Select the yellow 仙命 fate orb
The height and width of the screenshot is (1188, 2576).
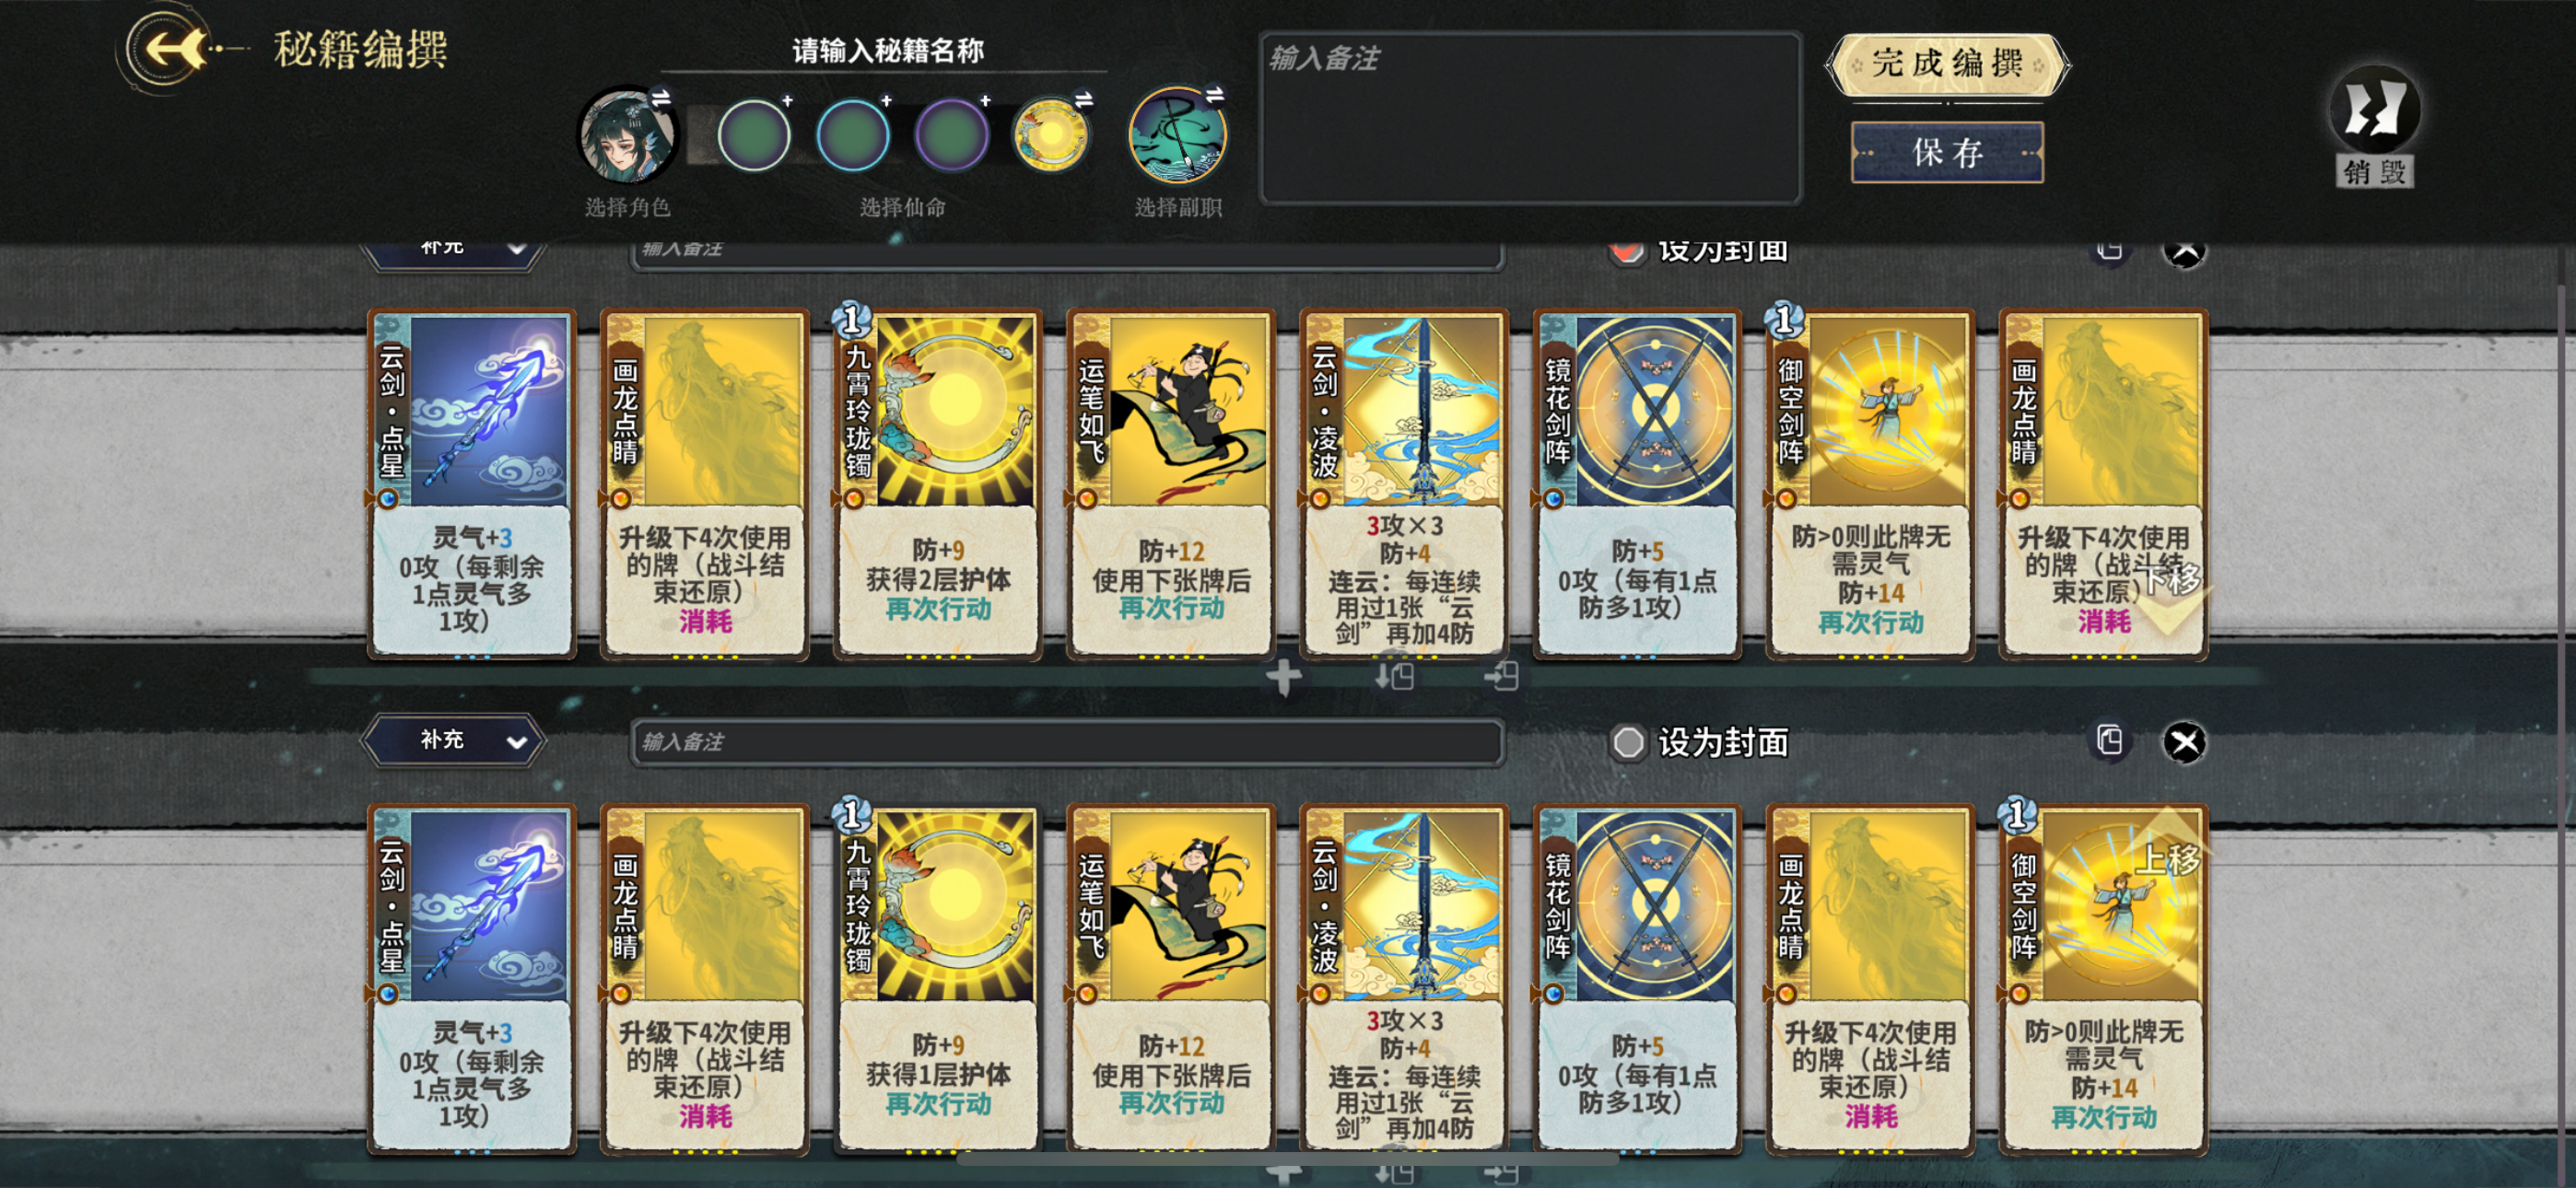1049,135
